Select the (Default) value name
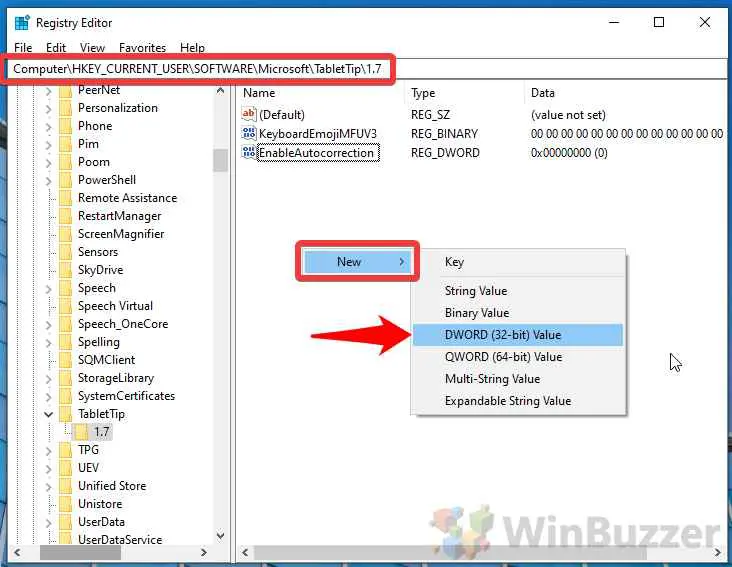 (282, 115)
